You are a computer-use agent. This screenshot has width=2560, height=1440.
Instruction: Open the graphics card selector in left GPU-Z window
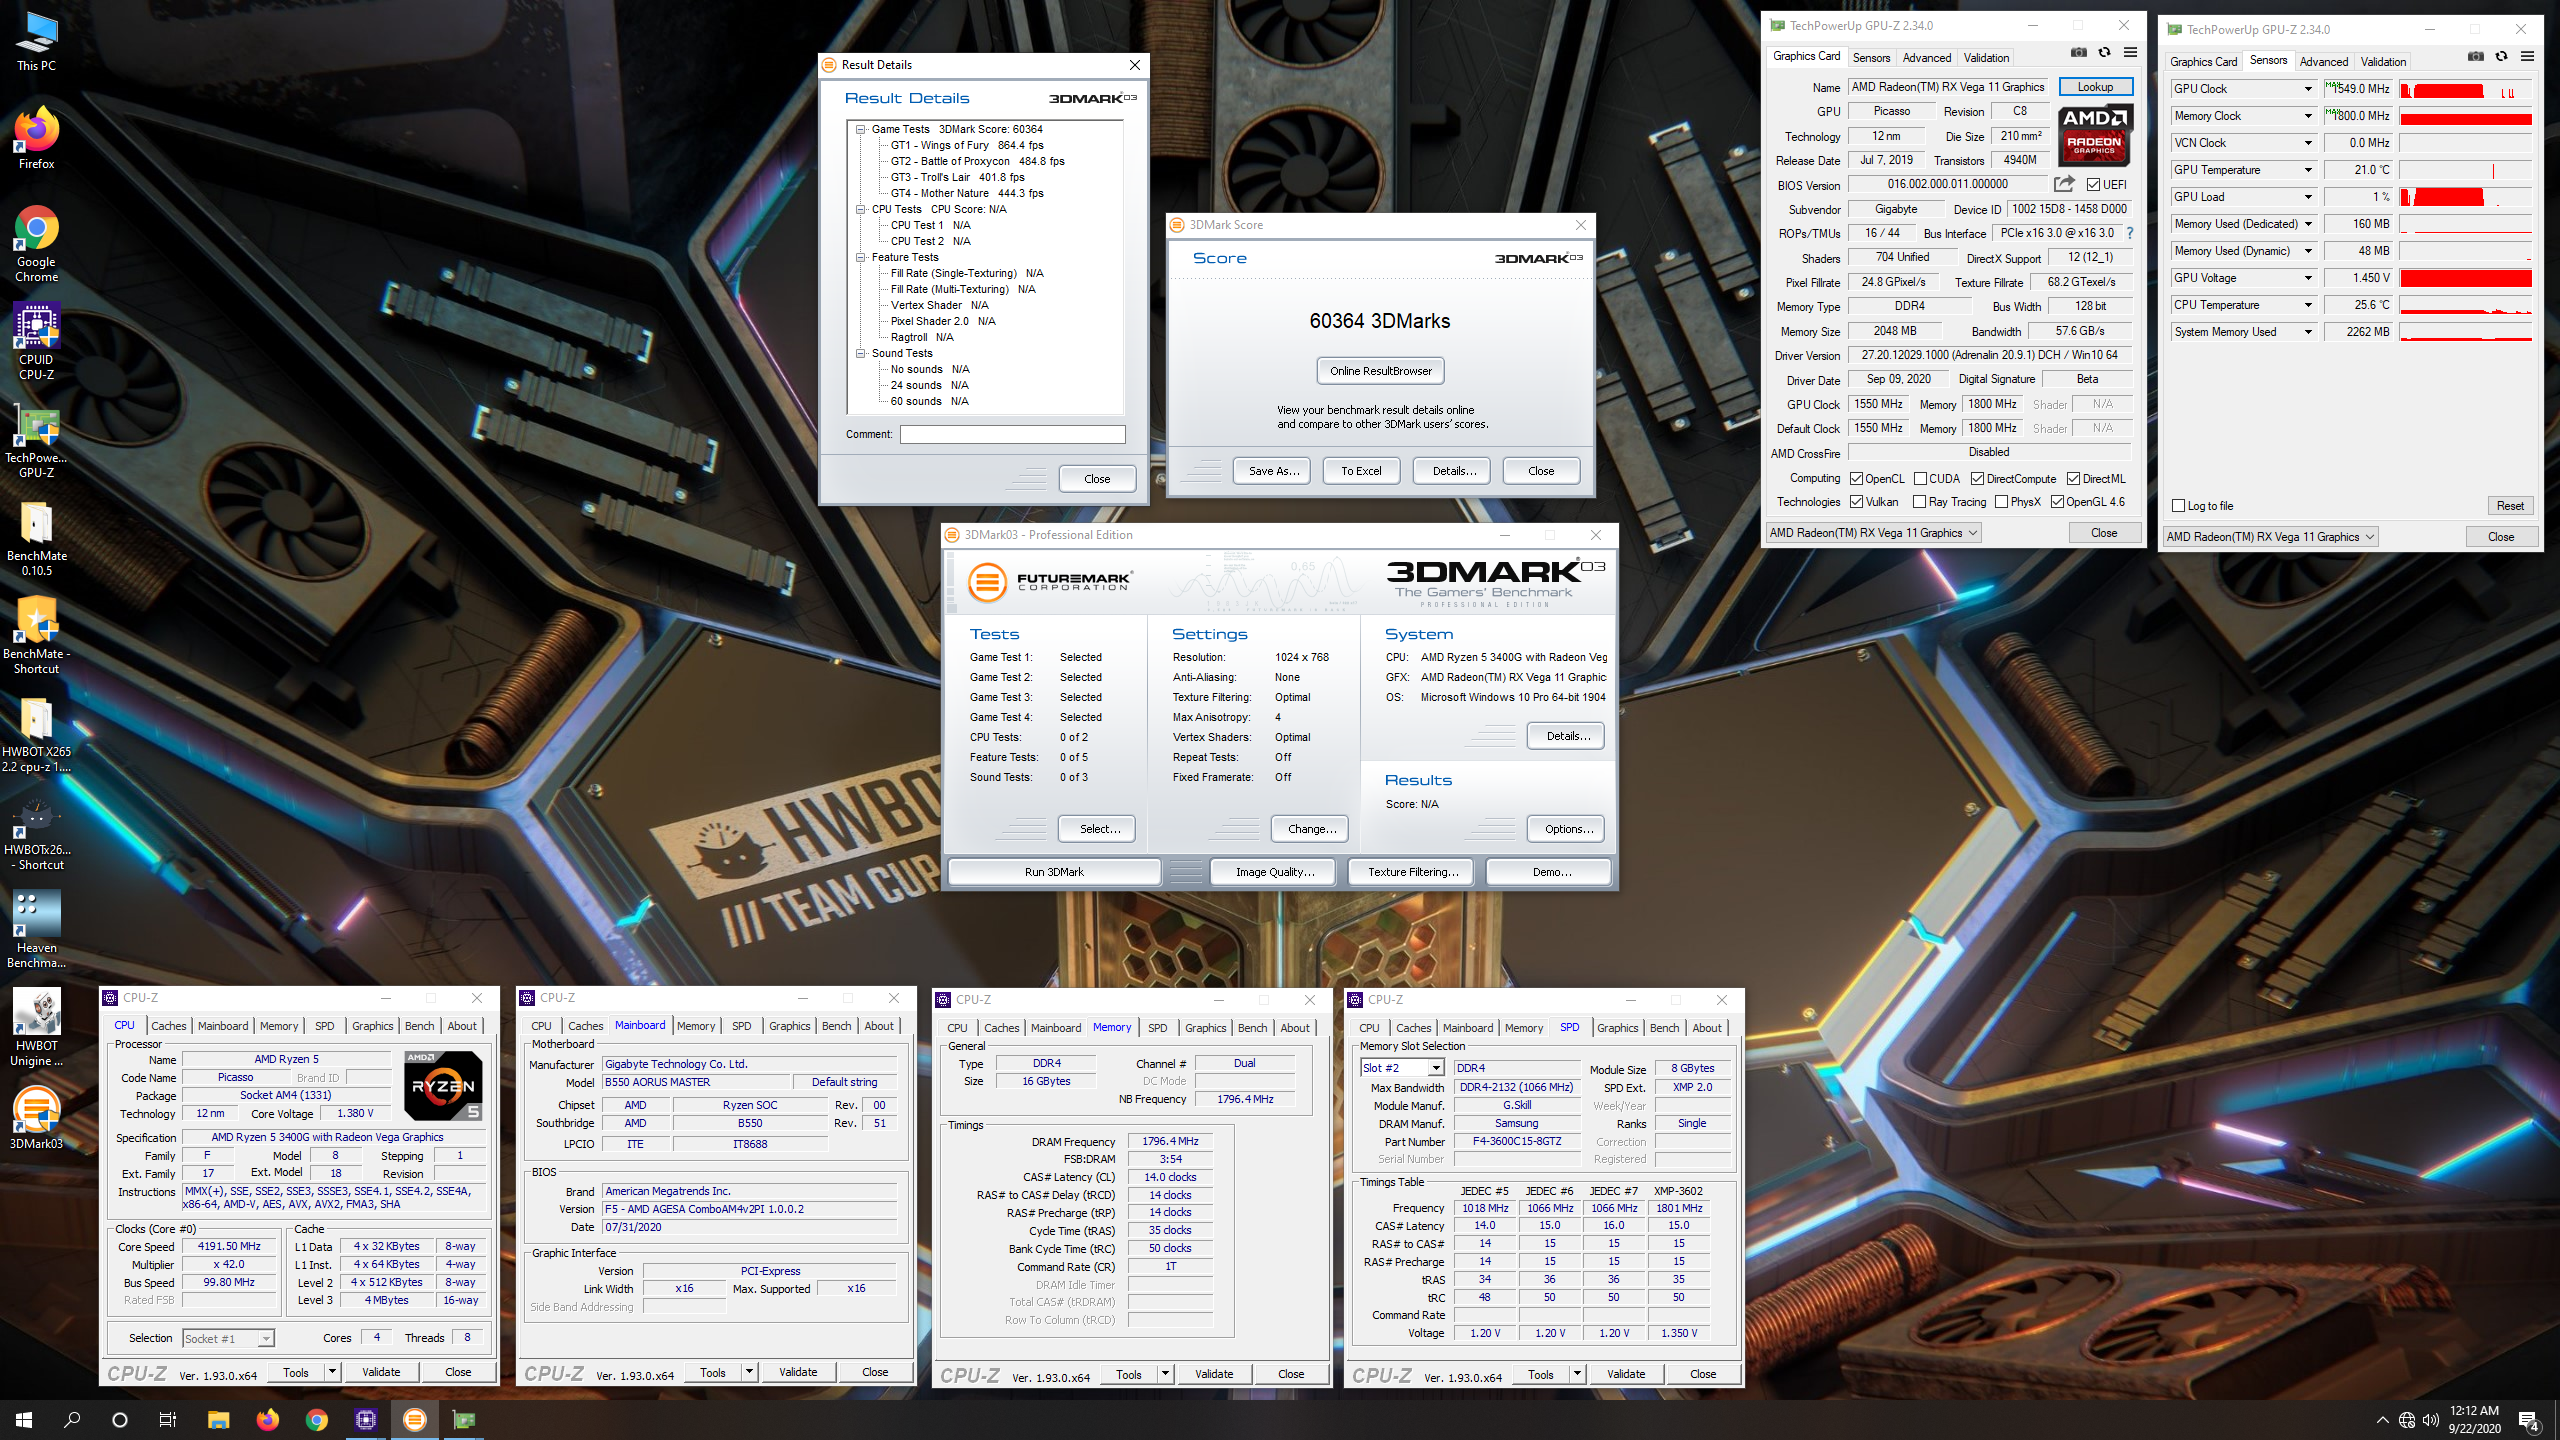[x=1873, y=533]
